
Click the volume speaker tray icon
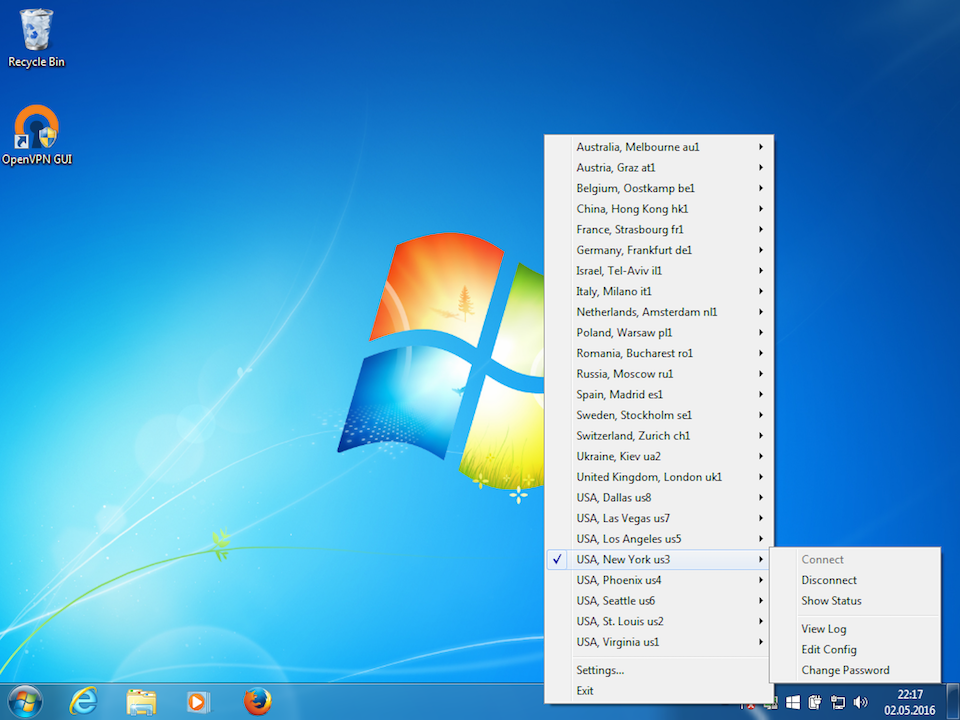tap(860, 702)
